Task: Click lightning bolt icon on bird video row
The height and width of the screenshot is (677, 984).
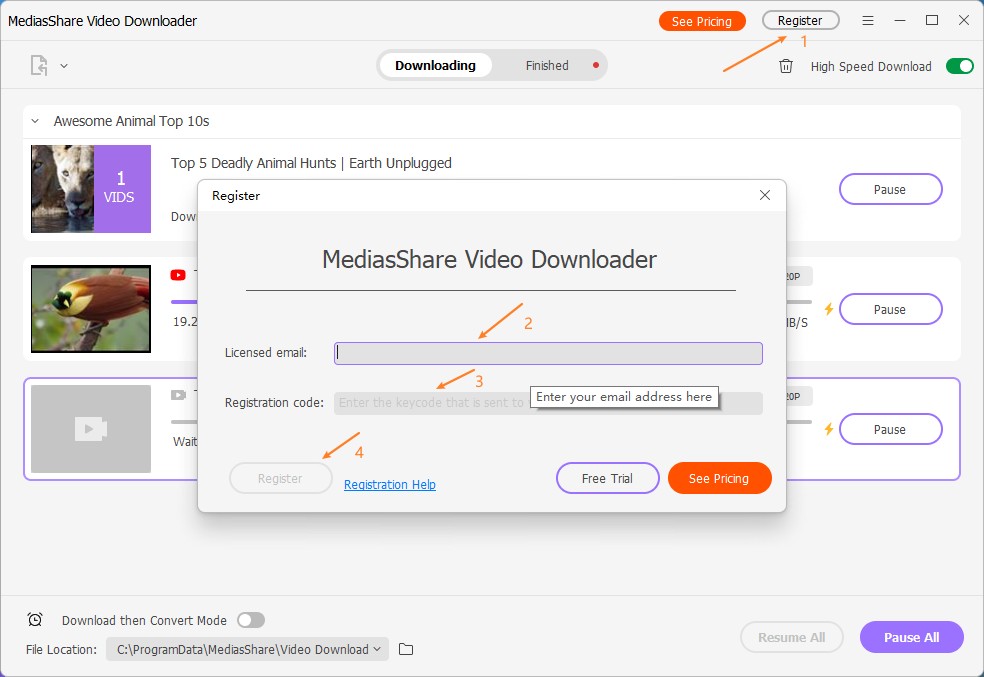Action: (828, 309)
